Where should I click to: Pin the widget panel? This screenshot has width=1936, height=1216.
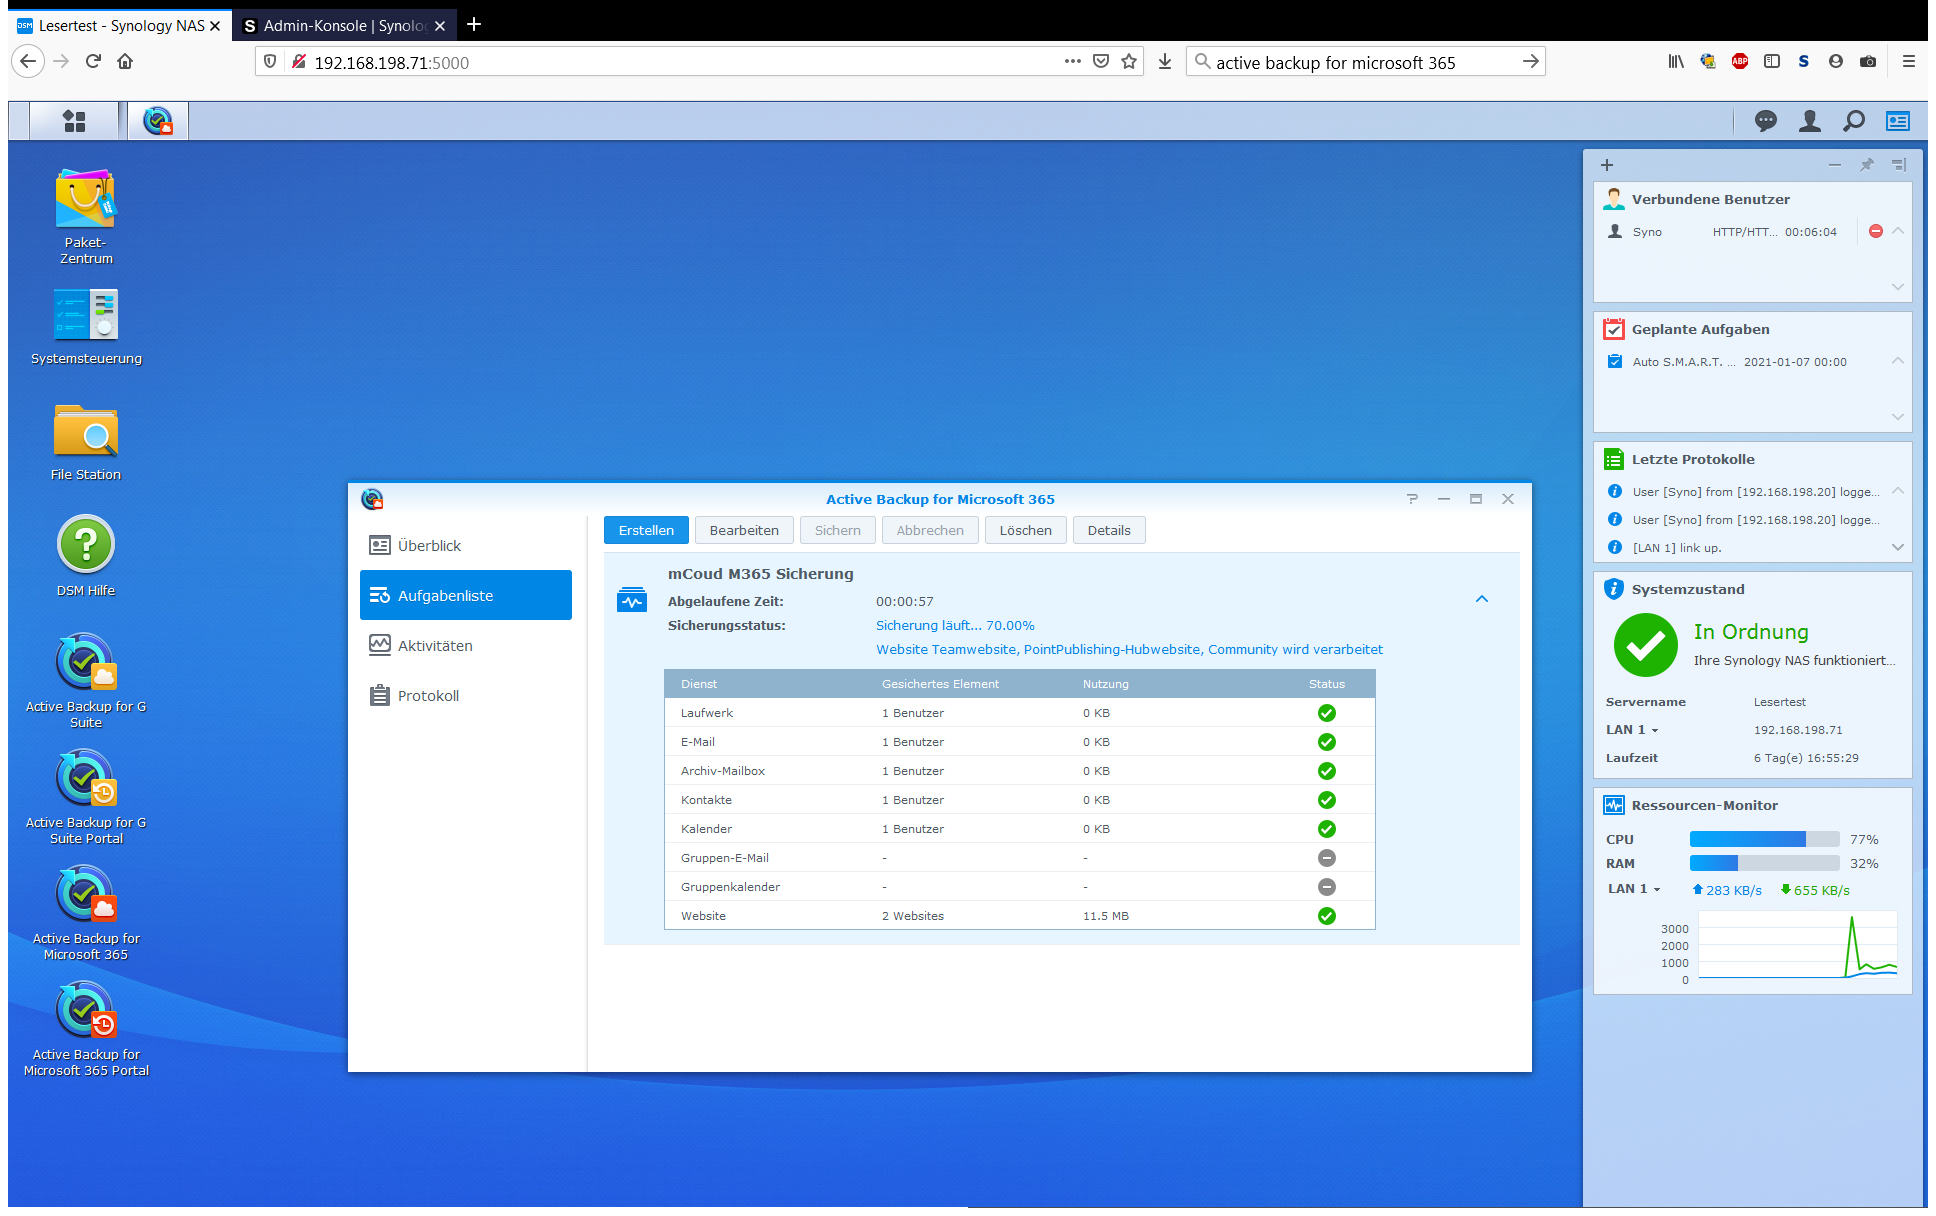[x=1866, y=165]
